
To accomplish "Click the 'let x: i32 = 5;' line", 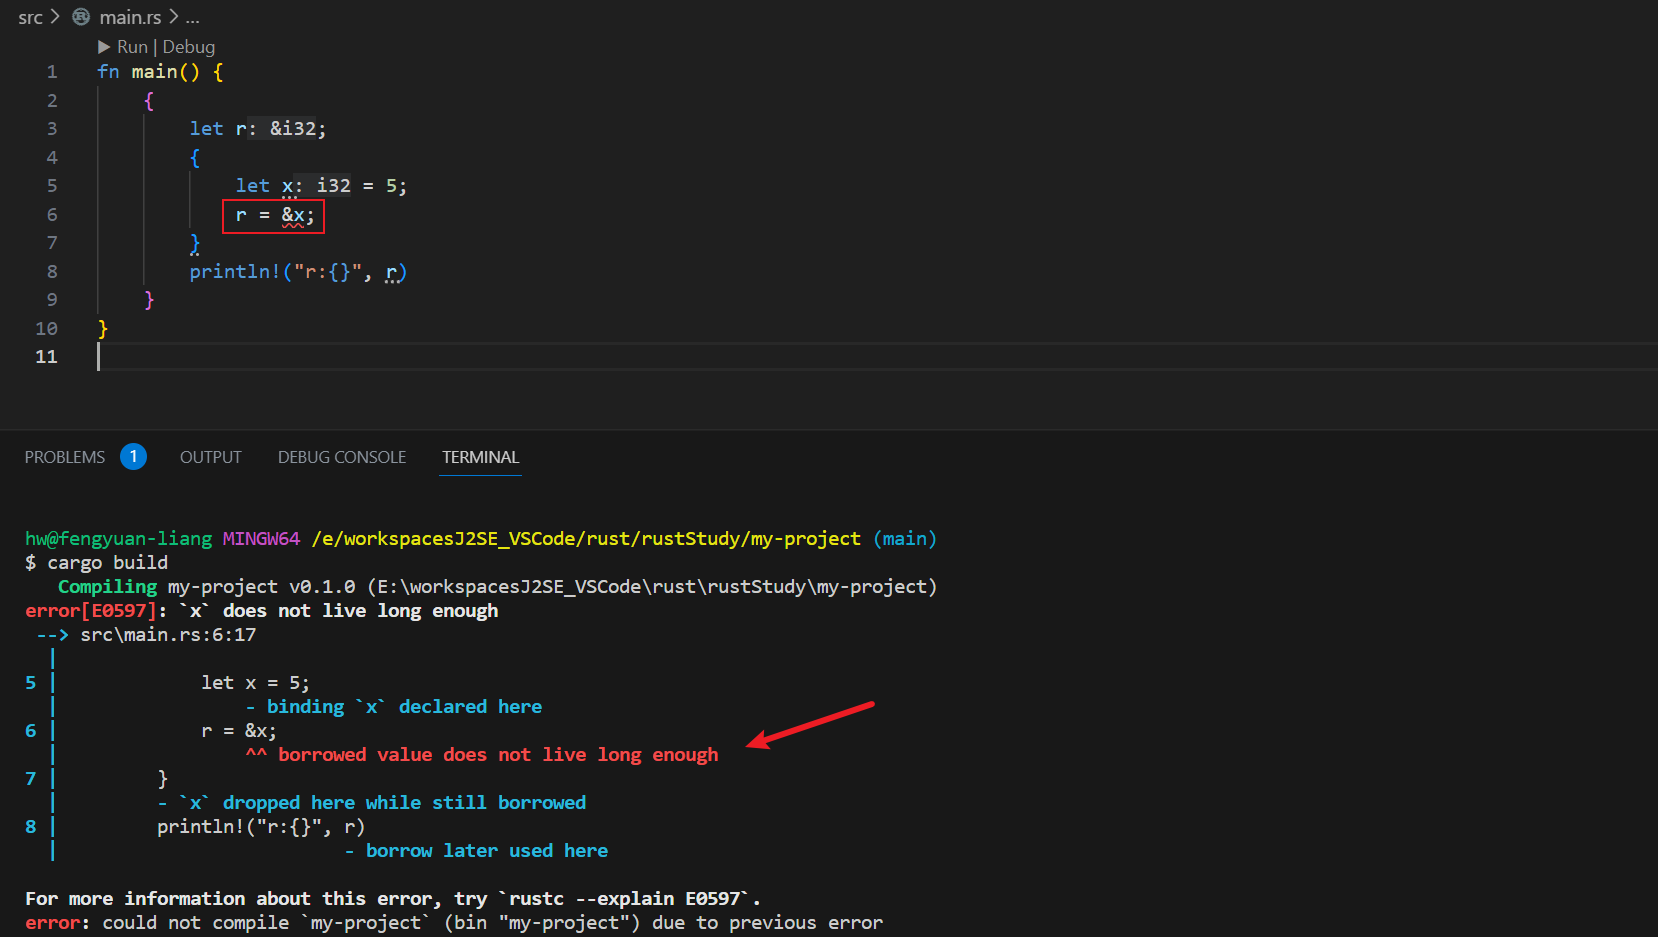I will coord(321,186).
